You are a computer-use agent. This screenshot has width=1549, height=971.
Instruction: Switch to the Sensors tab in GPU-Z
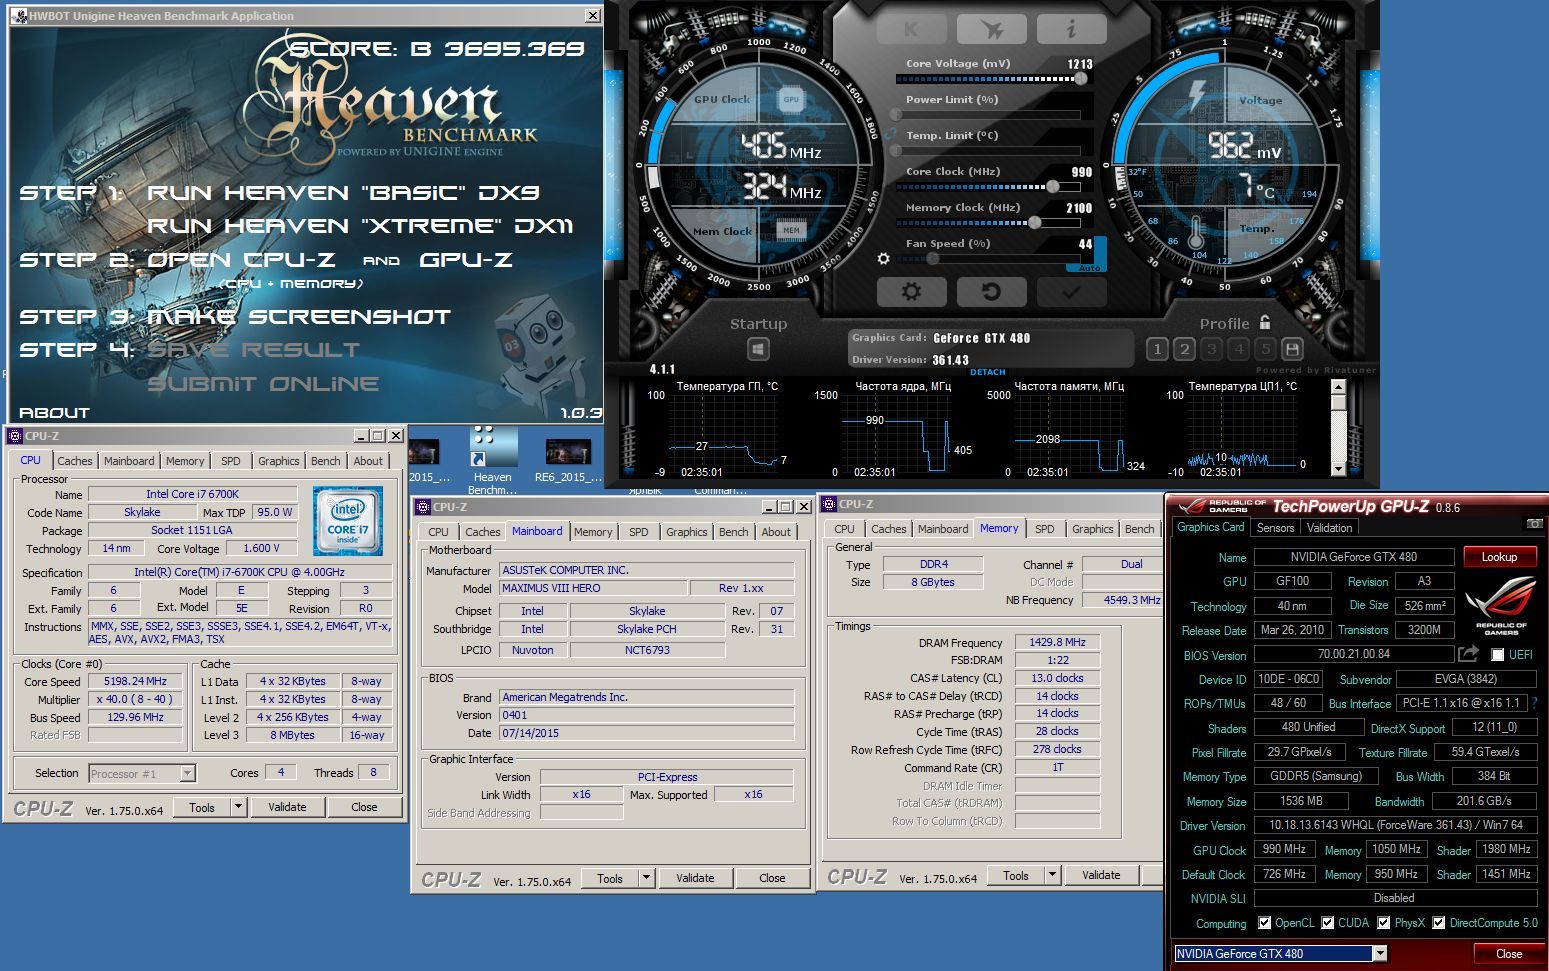[x=1275, y=528]
